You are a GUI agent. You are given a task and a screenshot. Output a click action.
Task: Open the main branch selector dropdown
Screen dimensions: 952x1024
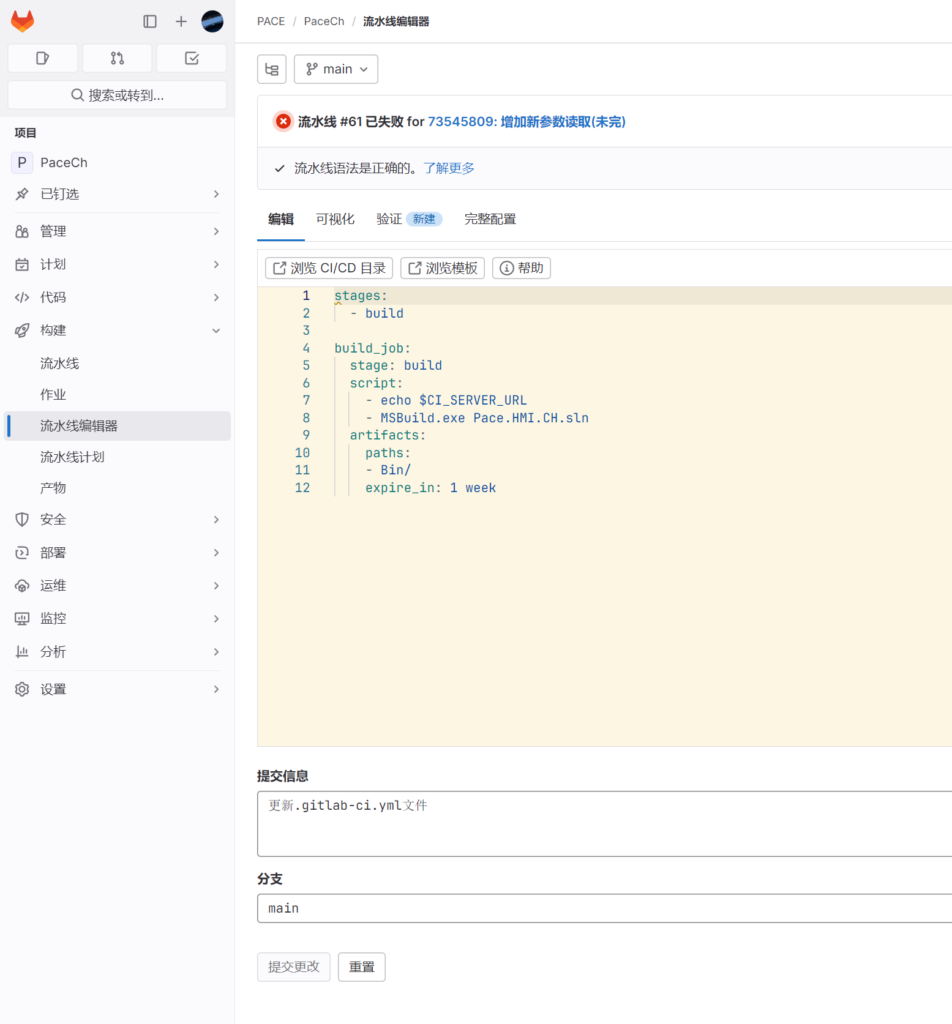pyautogui.click(x=336, y=69)
